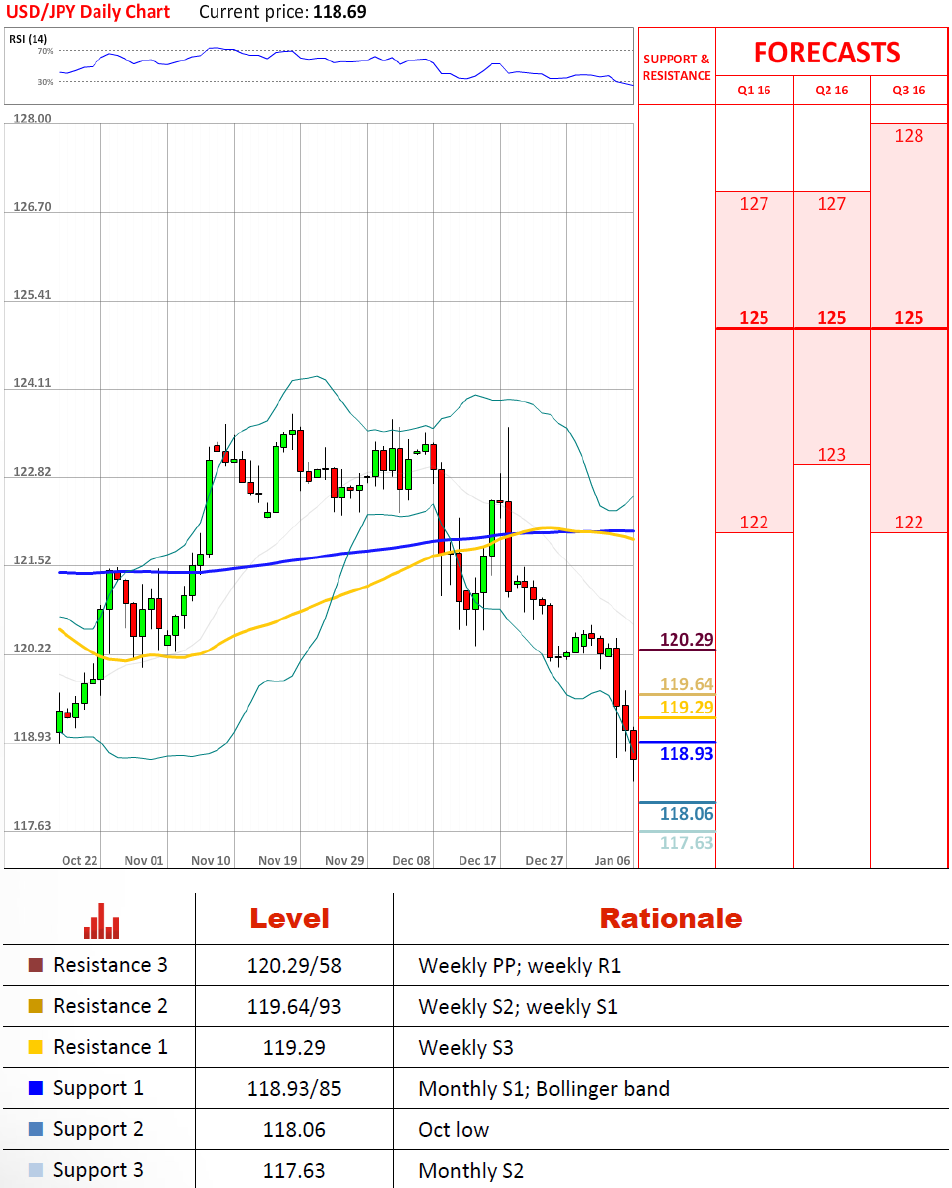Click the Weekly S2; weekly S1 rationale
952x1188 pixels.
click(518, 1007)
